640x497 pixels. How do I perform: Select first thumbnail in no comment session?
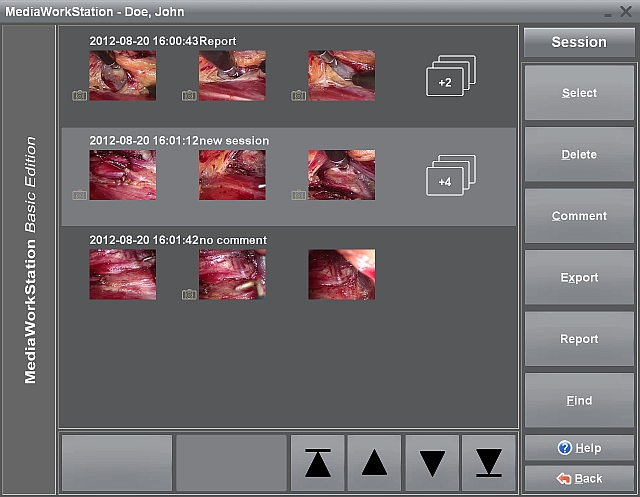123,275
